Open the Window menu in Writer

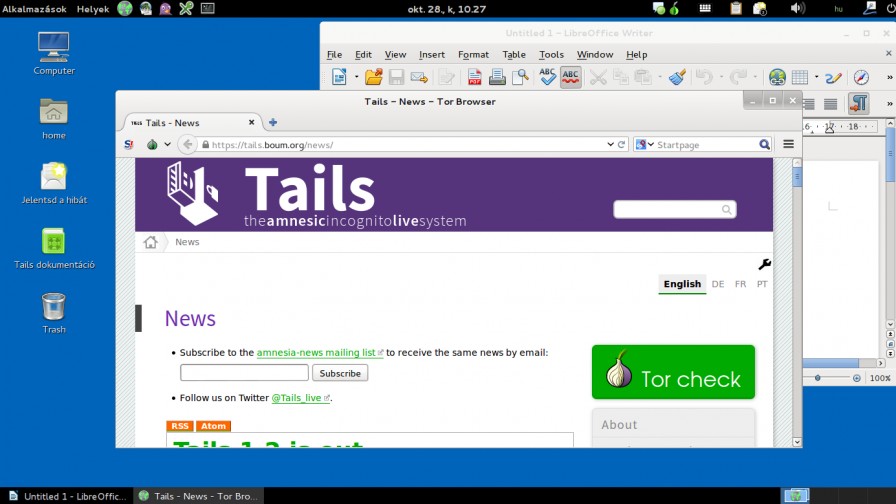[595, 54]
